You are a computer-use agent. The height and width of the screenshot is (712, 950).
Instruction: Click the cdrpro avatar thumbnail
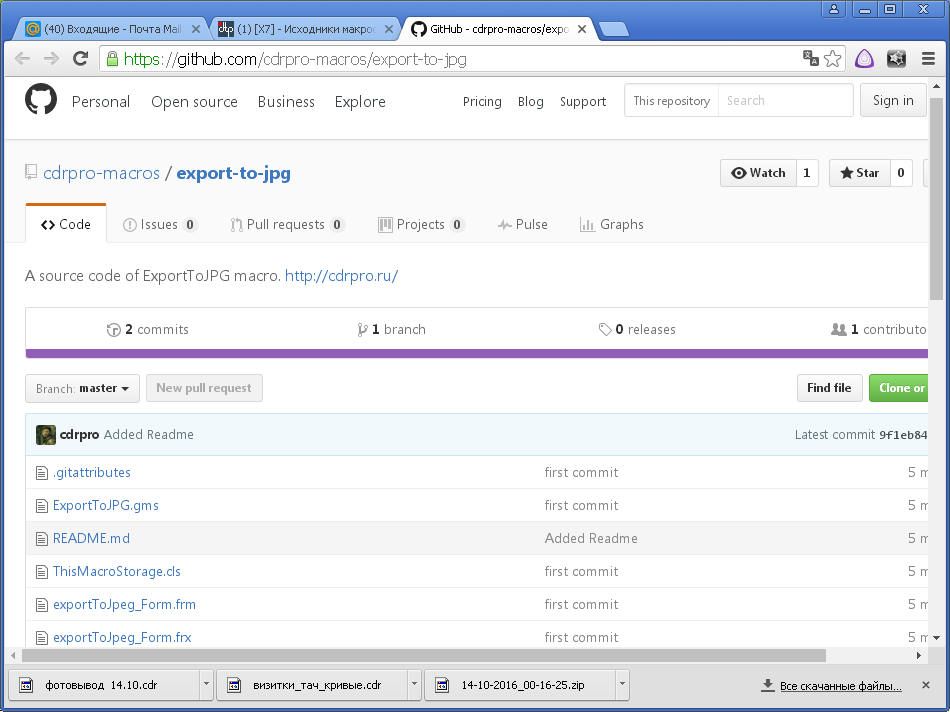[45, 434]
